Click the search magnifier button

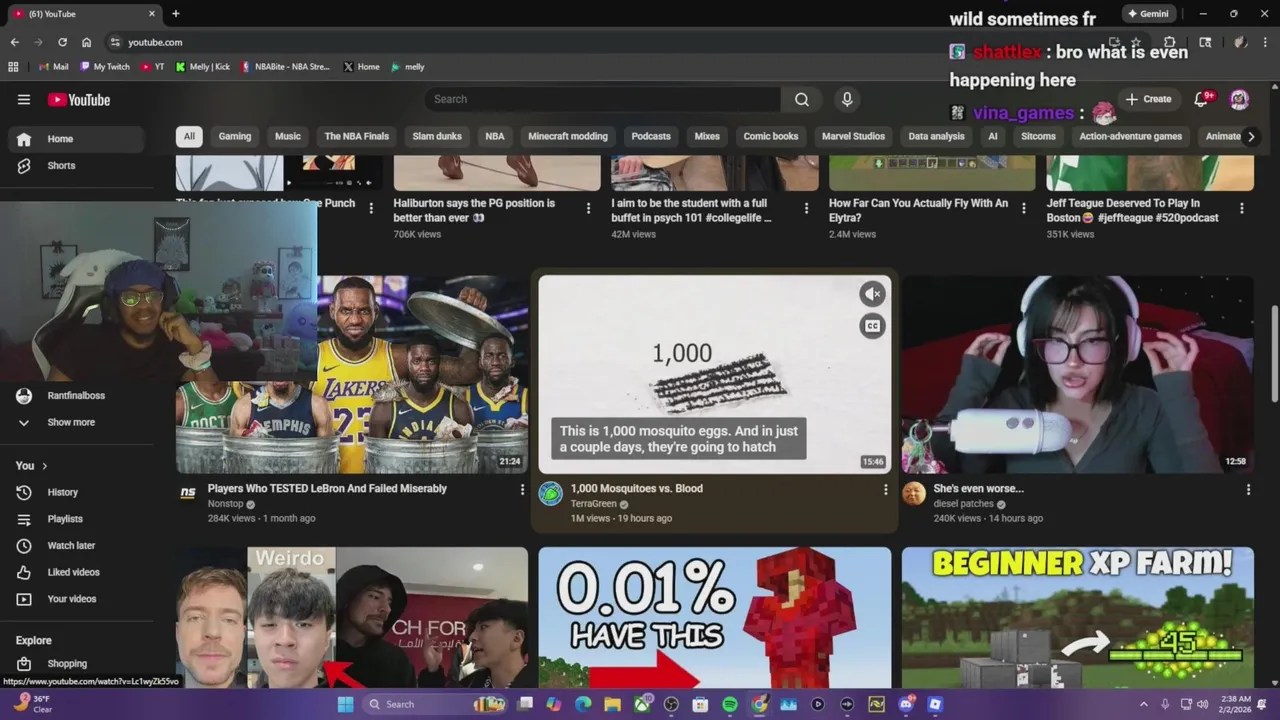click(x=802, y=99)
